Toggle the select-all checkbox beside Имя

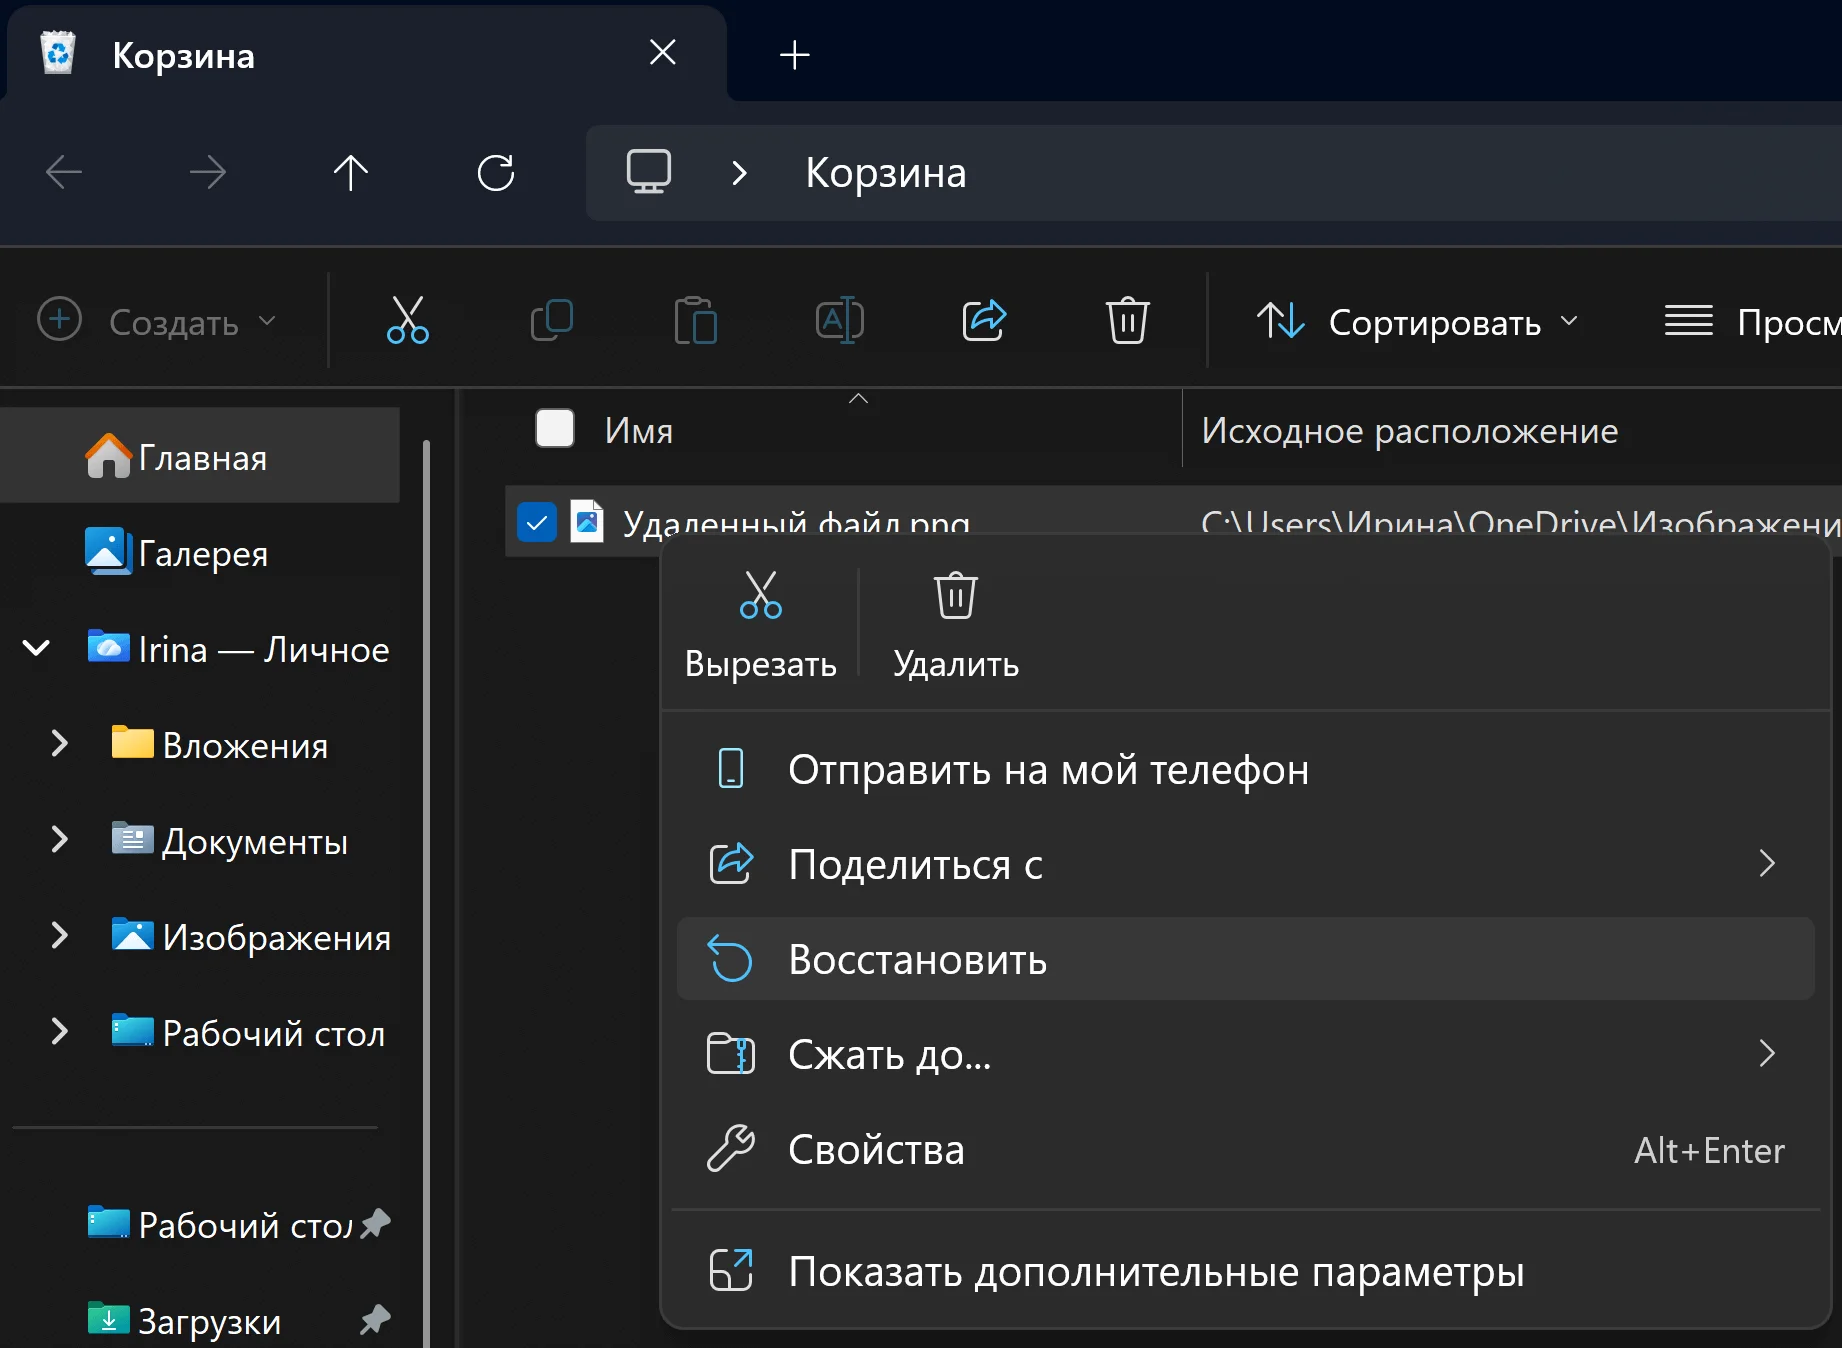(x=555, y=429)
